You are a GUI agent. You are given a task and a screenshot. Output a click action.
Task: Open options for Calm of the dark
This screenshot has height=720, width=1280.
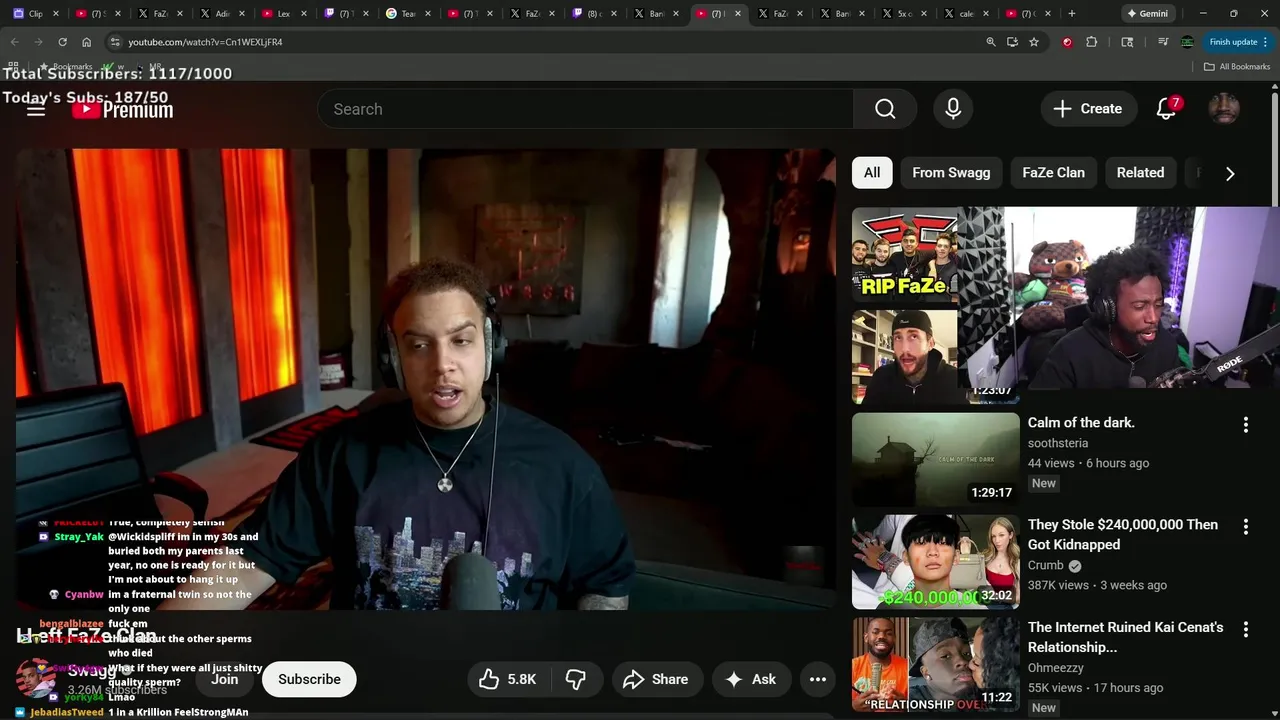tap(1245, 425)
